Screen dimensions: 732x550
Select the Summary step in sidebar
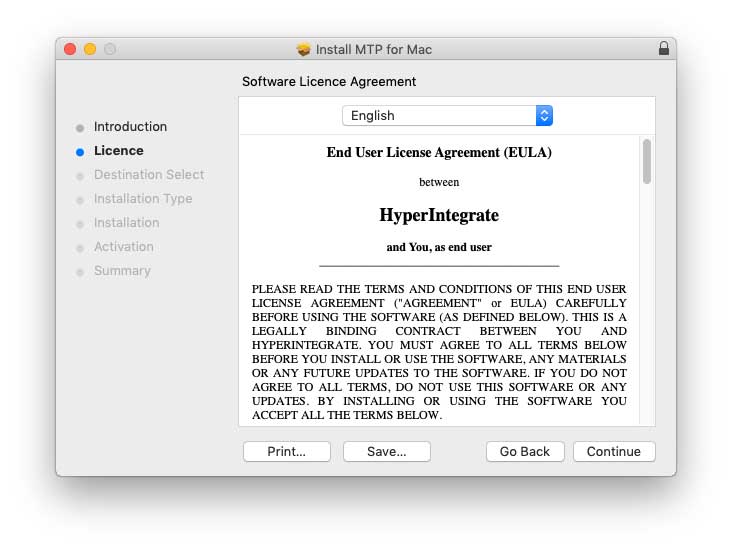coord(122,271)
